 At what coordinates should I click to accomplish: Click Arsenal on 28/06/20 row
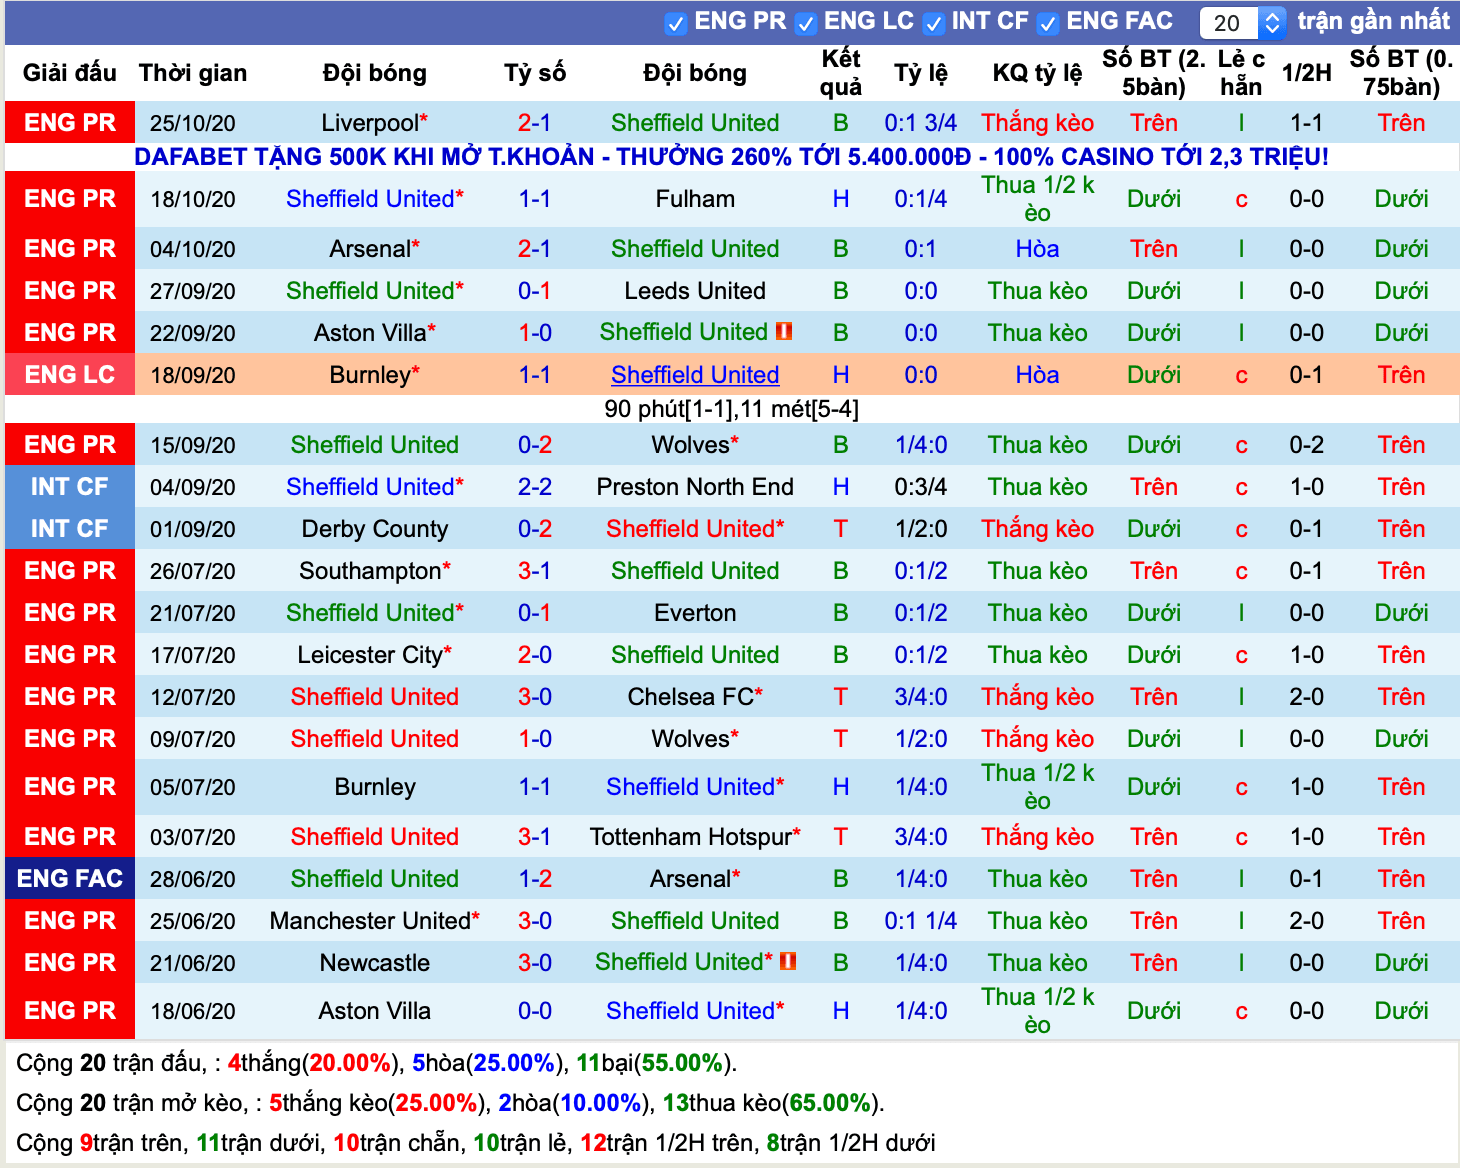(x=691, y=879)
